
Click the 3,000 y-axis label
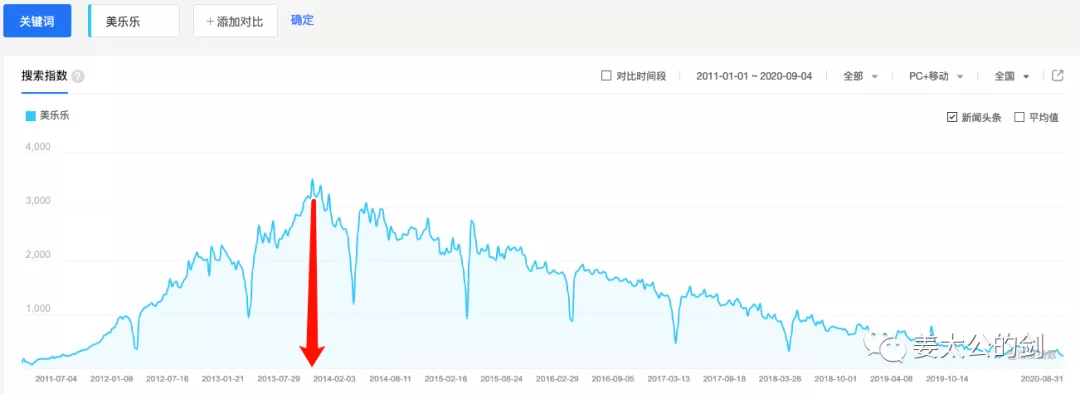pyautogui.click(x=38, y=201)
